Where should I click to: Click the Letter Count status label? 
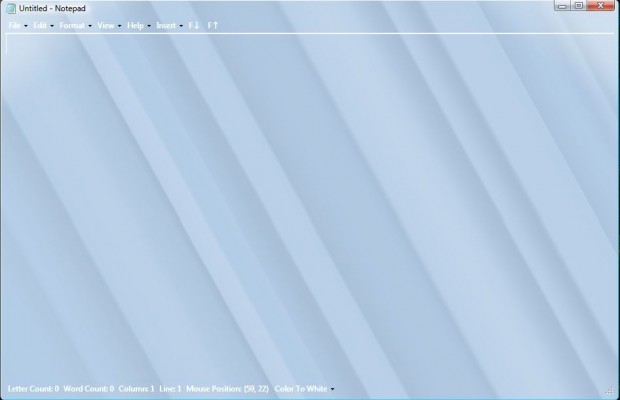pos(33,388)
